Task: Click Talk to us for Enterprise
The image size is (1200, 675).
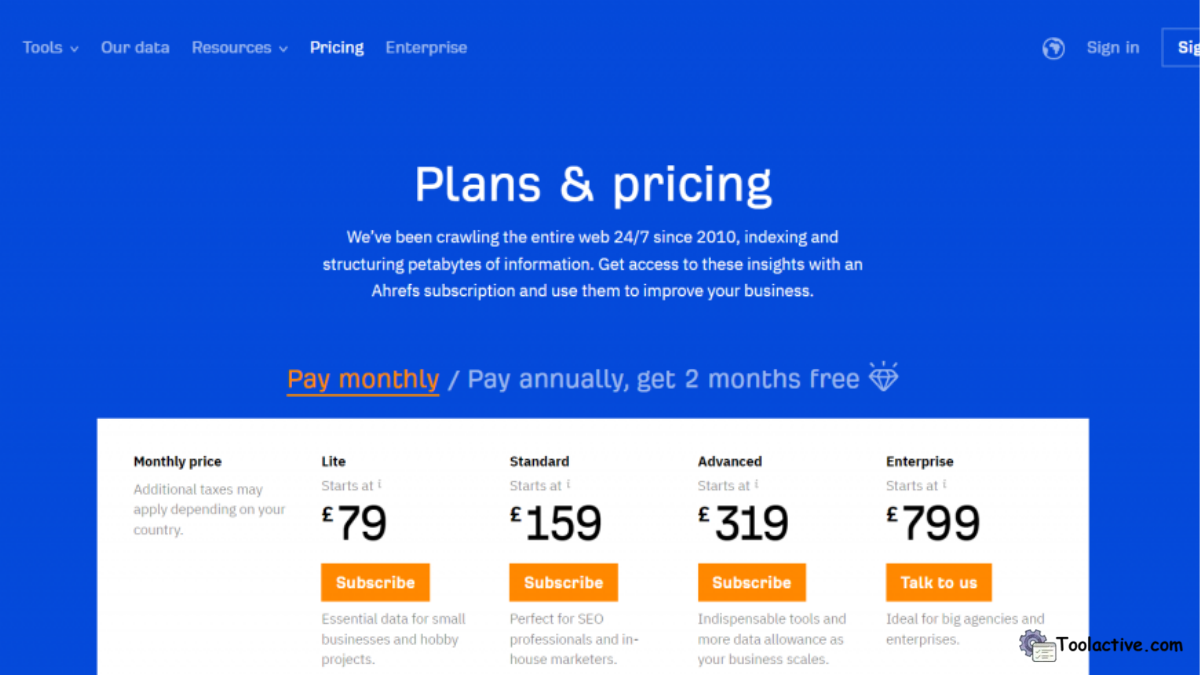Action: click(x=938, y=582)
